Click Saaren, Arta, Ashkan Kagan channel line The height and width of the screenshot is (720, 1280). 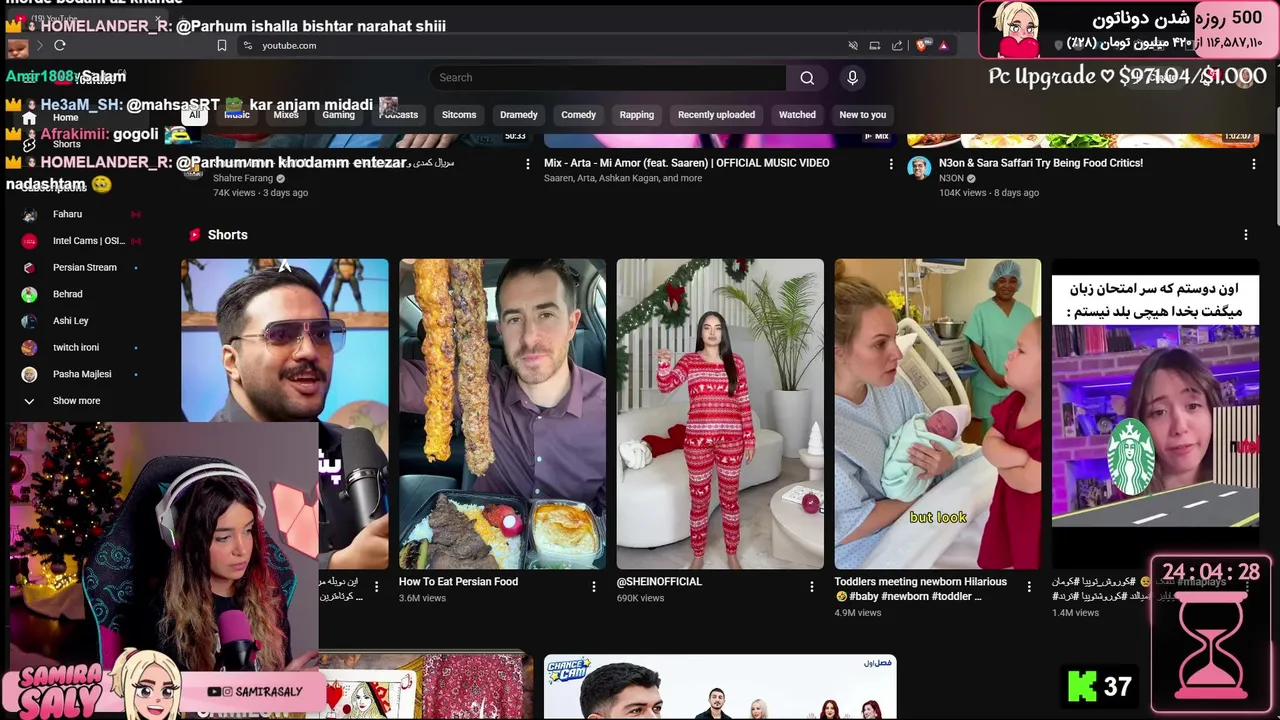(623, 178)
